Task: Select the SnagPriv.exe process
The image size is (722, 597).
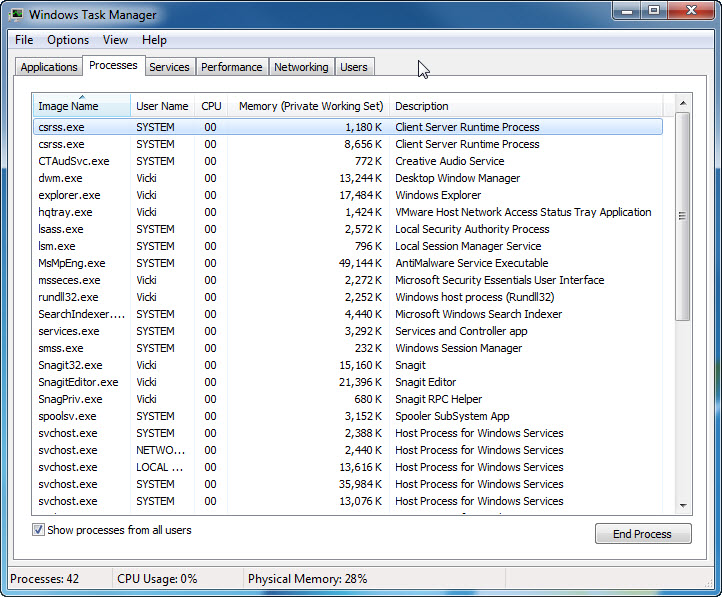Action: [348, 400]
